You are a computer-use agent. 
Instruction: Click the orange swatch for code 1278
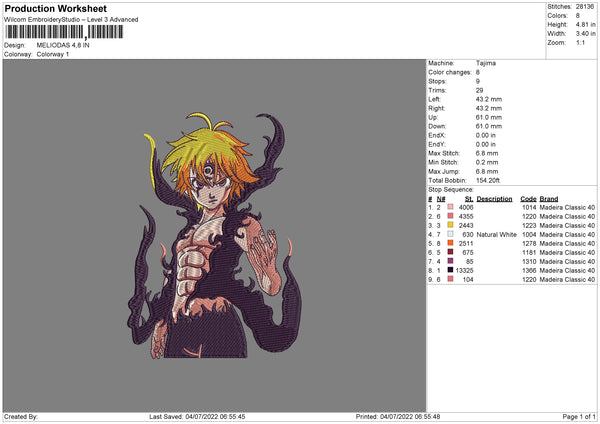pos(450,243)
